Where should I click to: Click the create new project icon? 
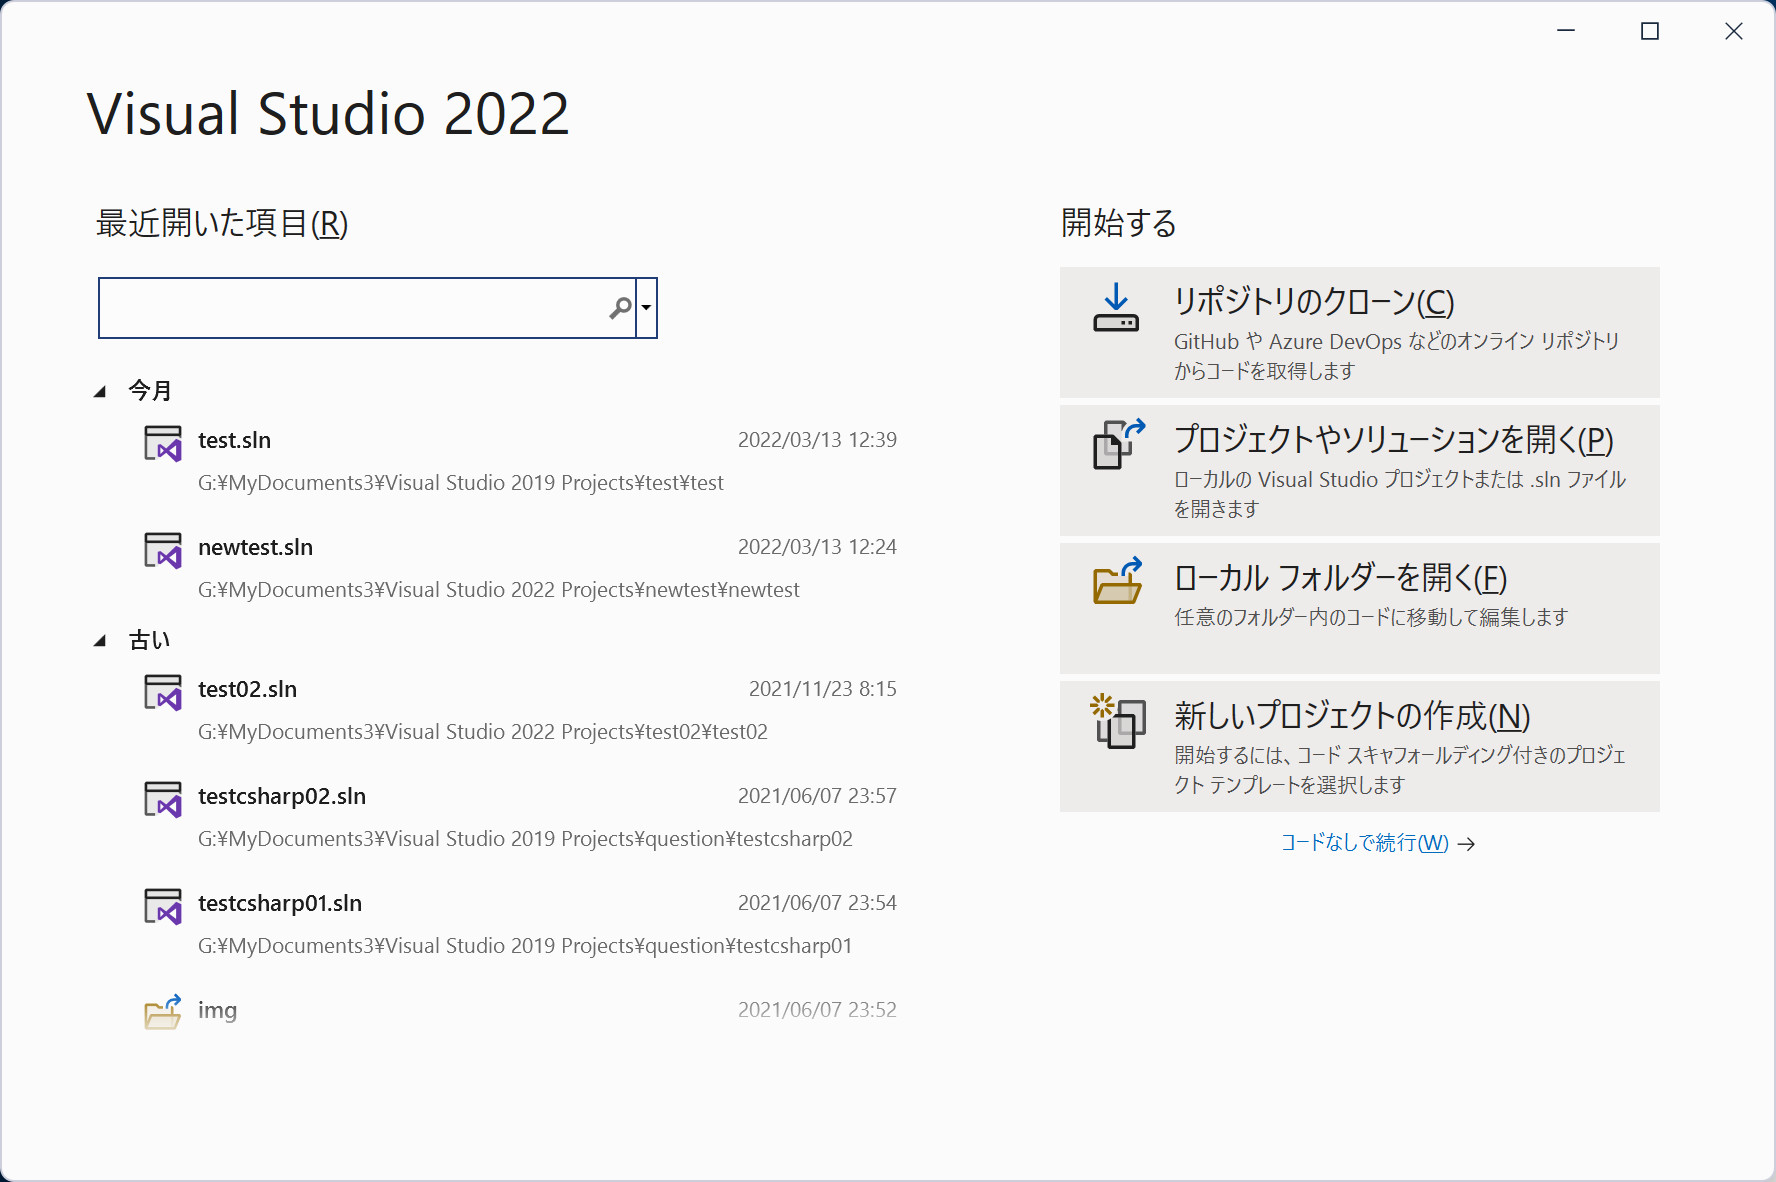click(x=1118, y=720)
